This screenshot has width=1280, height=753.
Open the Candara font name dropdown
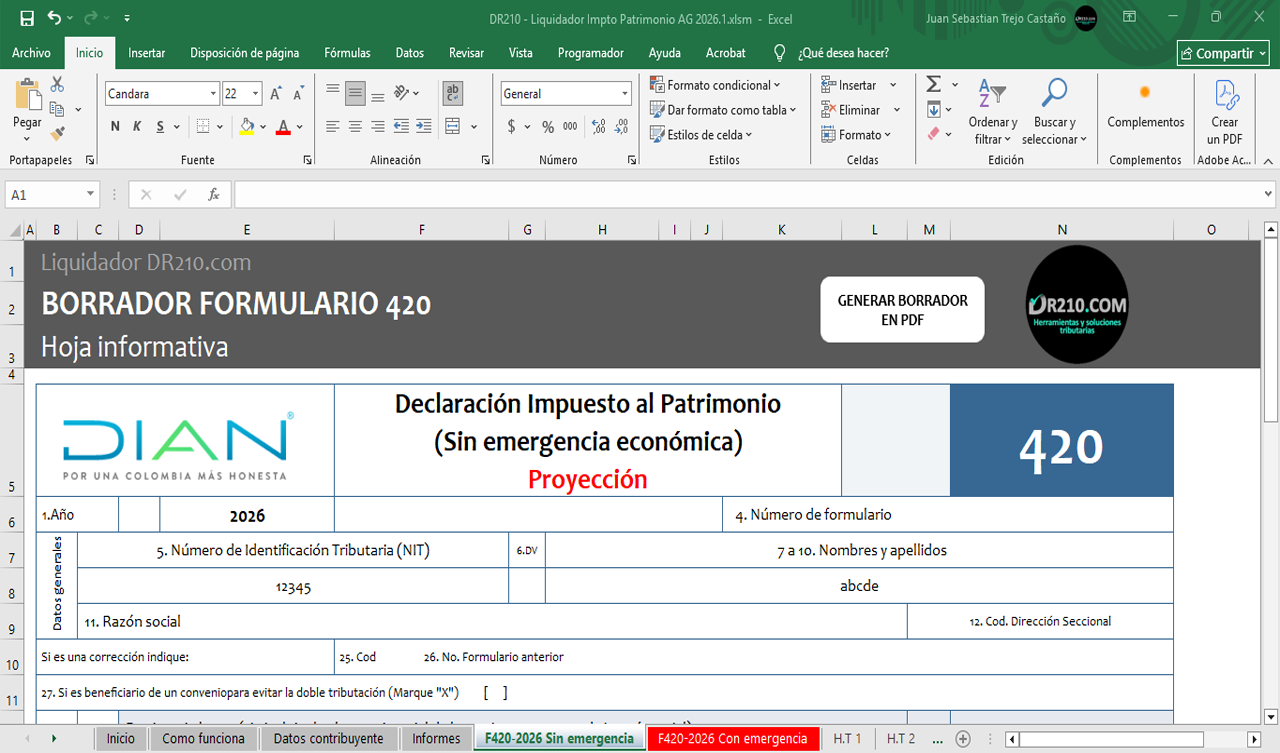(213, 94)
